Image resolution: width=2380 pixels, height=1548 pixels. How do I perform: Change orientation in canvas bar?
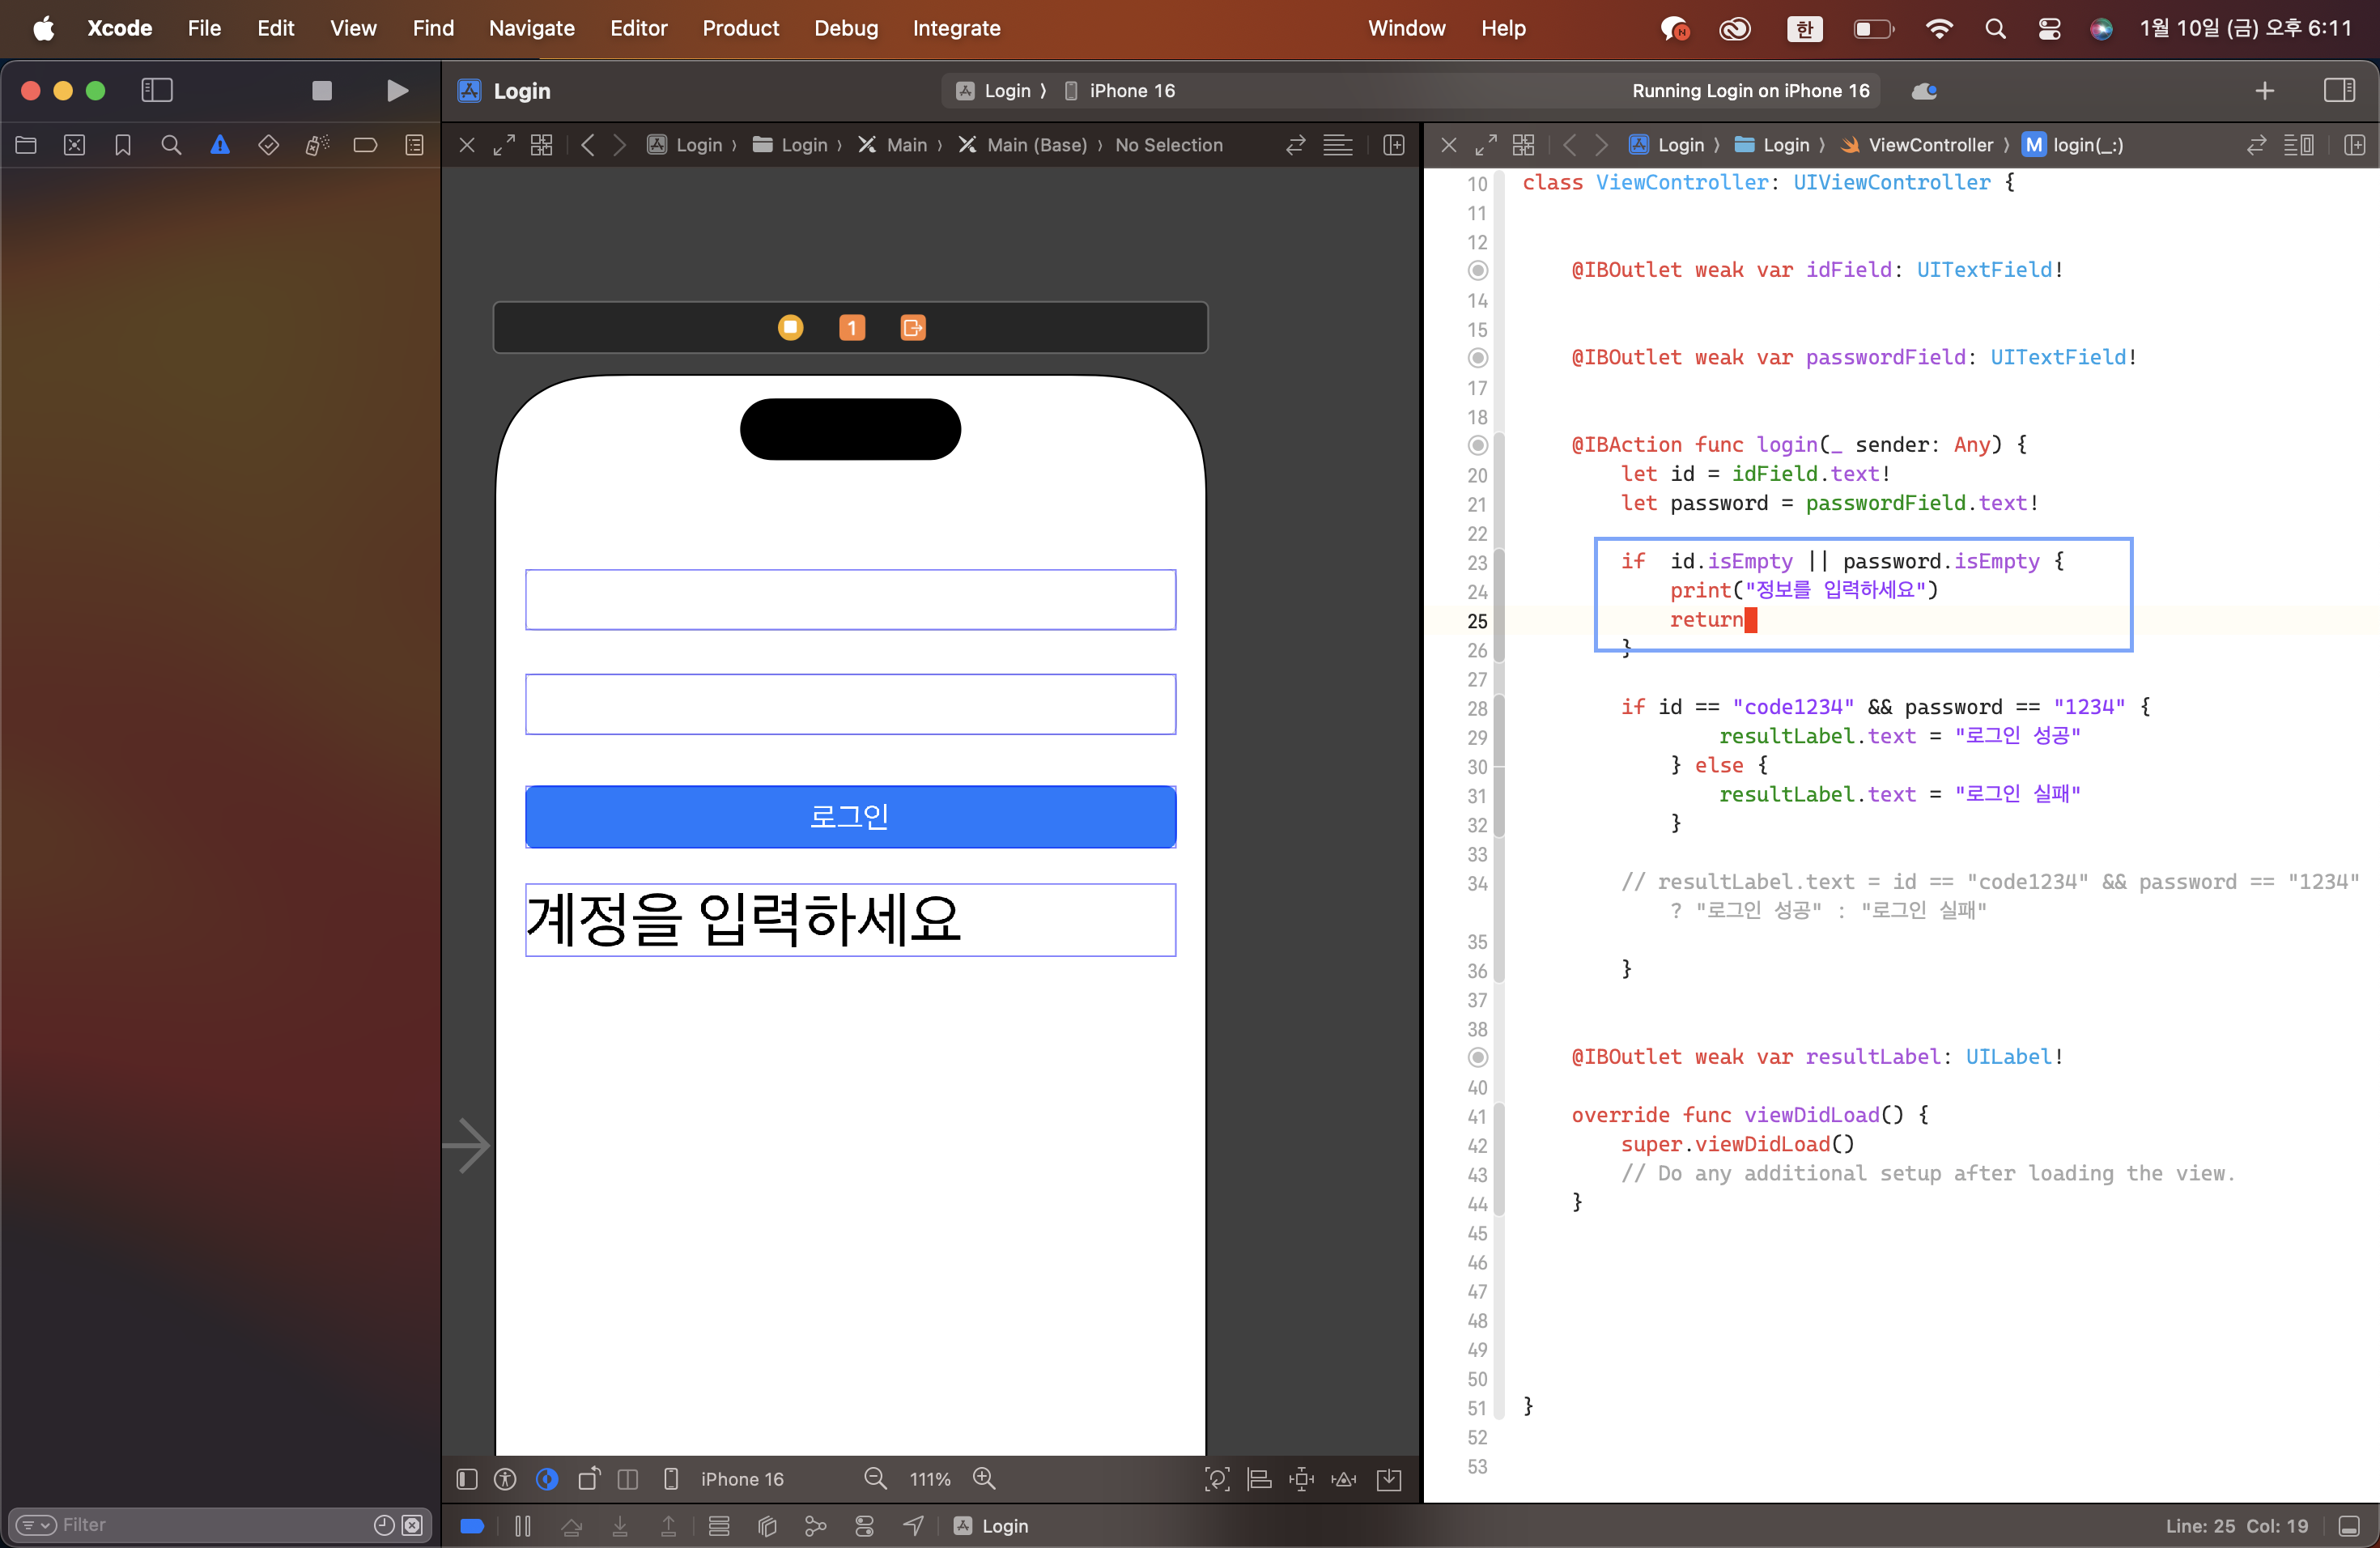point(589,1479)
